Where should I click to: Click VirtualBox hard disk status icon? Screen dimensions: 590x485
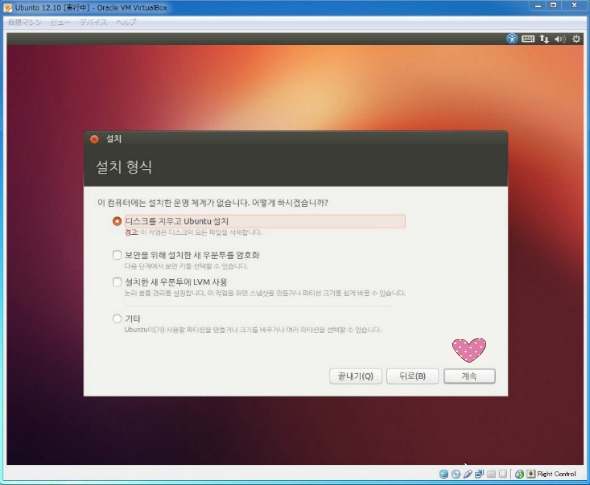[x=444, y=474]
